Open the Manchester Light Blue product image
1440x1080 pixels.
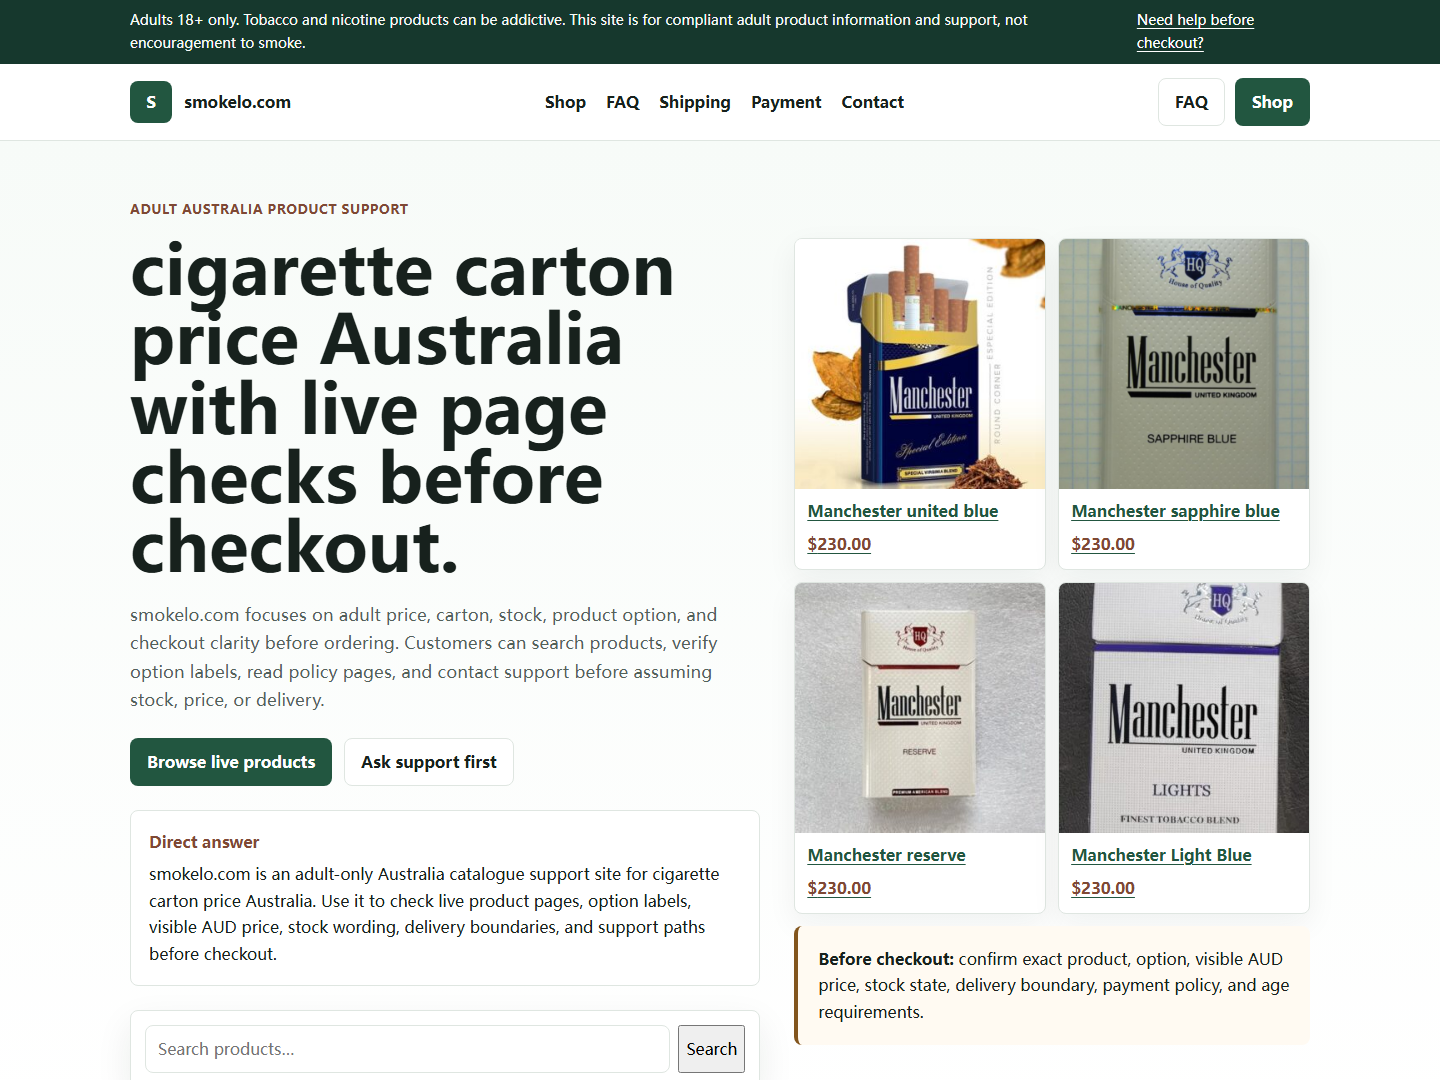point(1184,708)
